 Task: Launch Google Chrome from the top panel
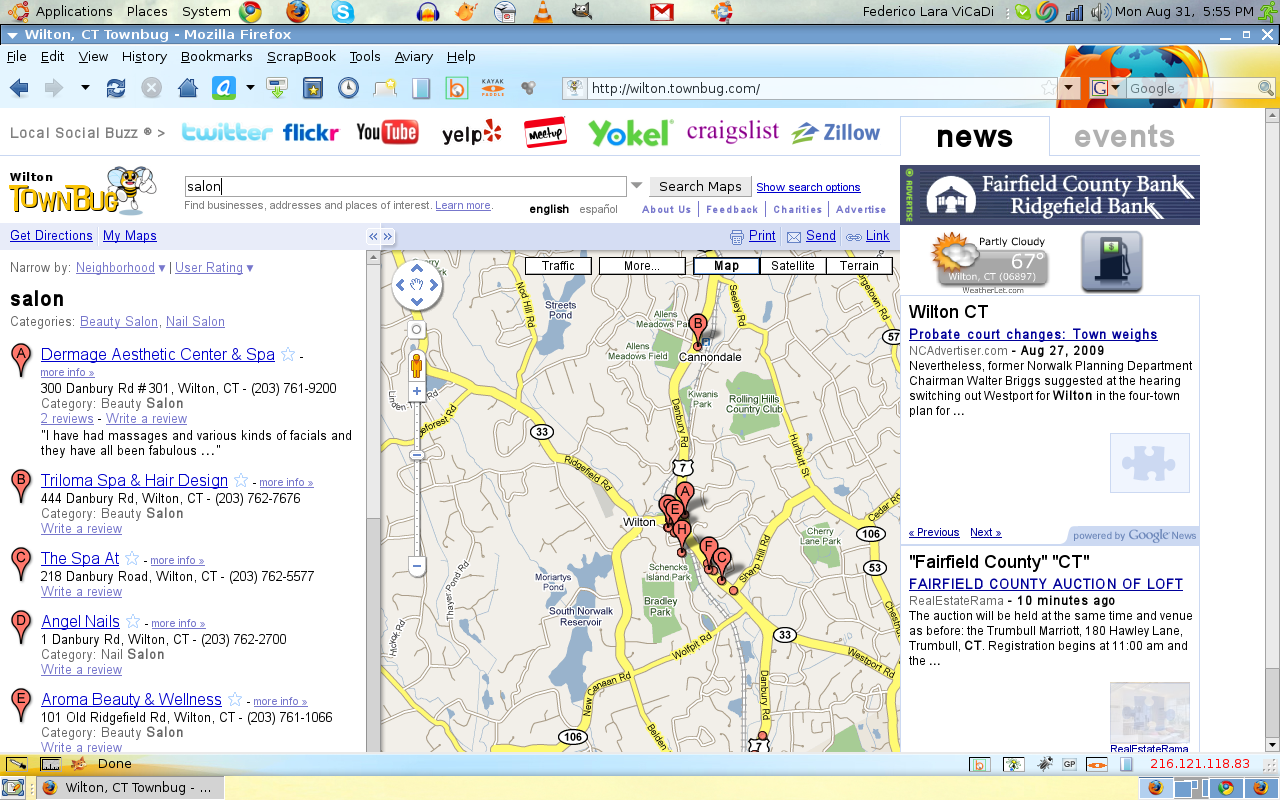251,12
